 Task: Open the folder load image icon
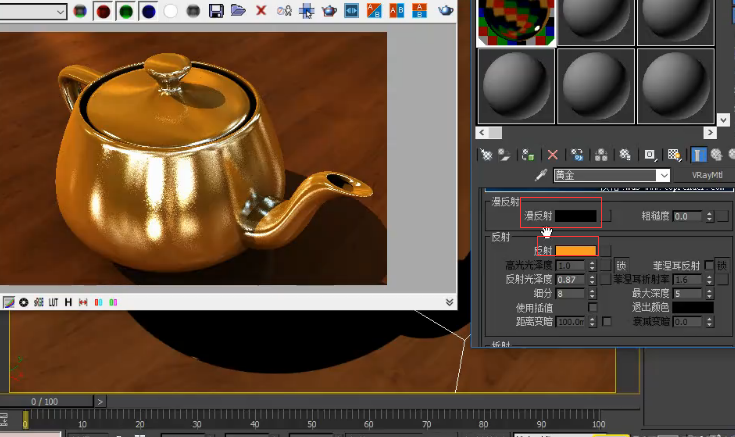(x=238, y=10)
